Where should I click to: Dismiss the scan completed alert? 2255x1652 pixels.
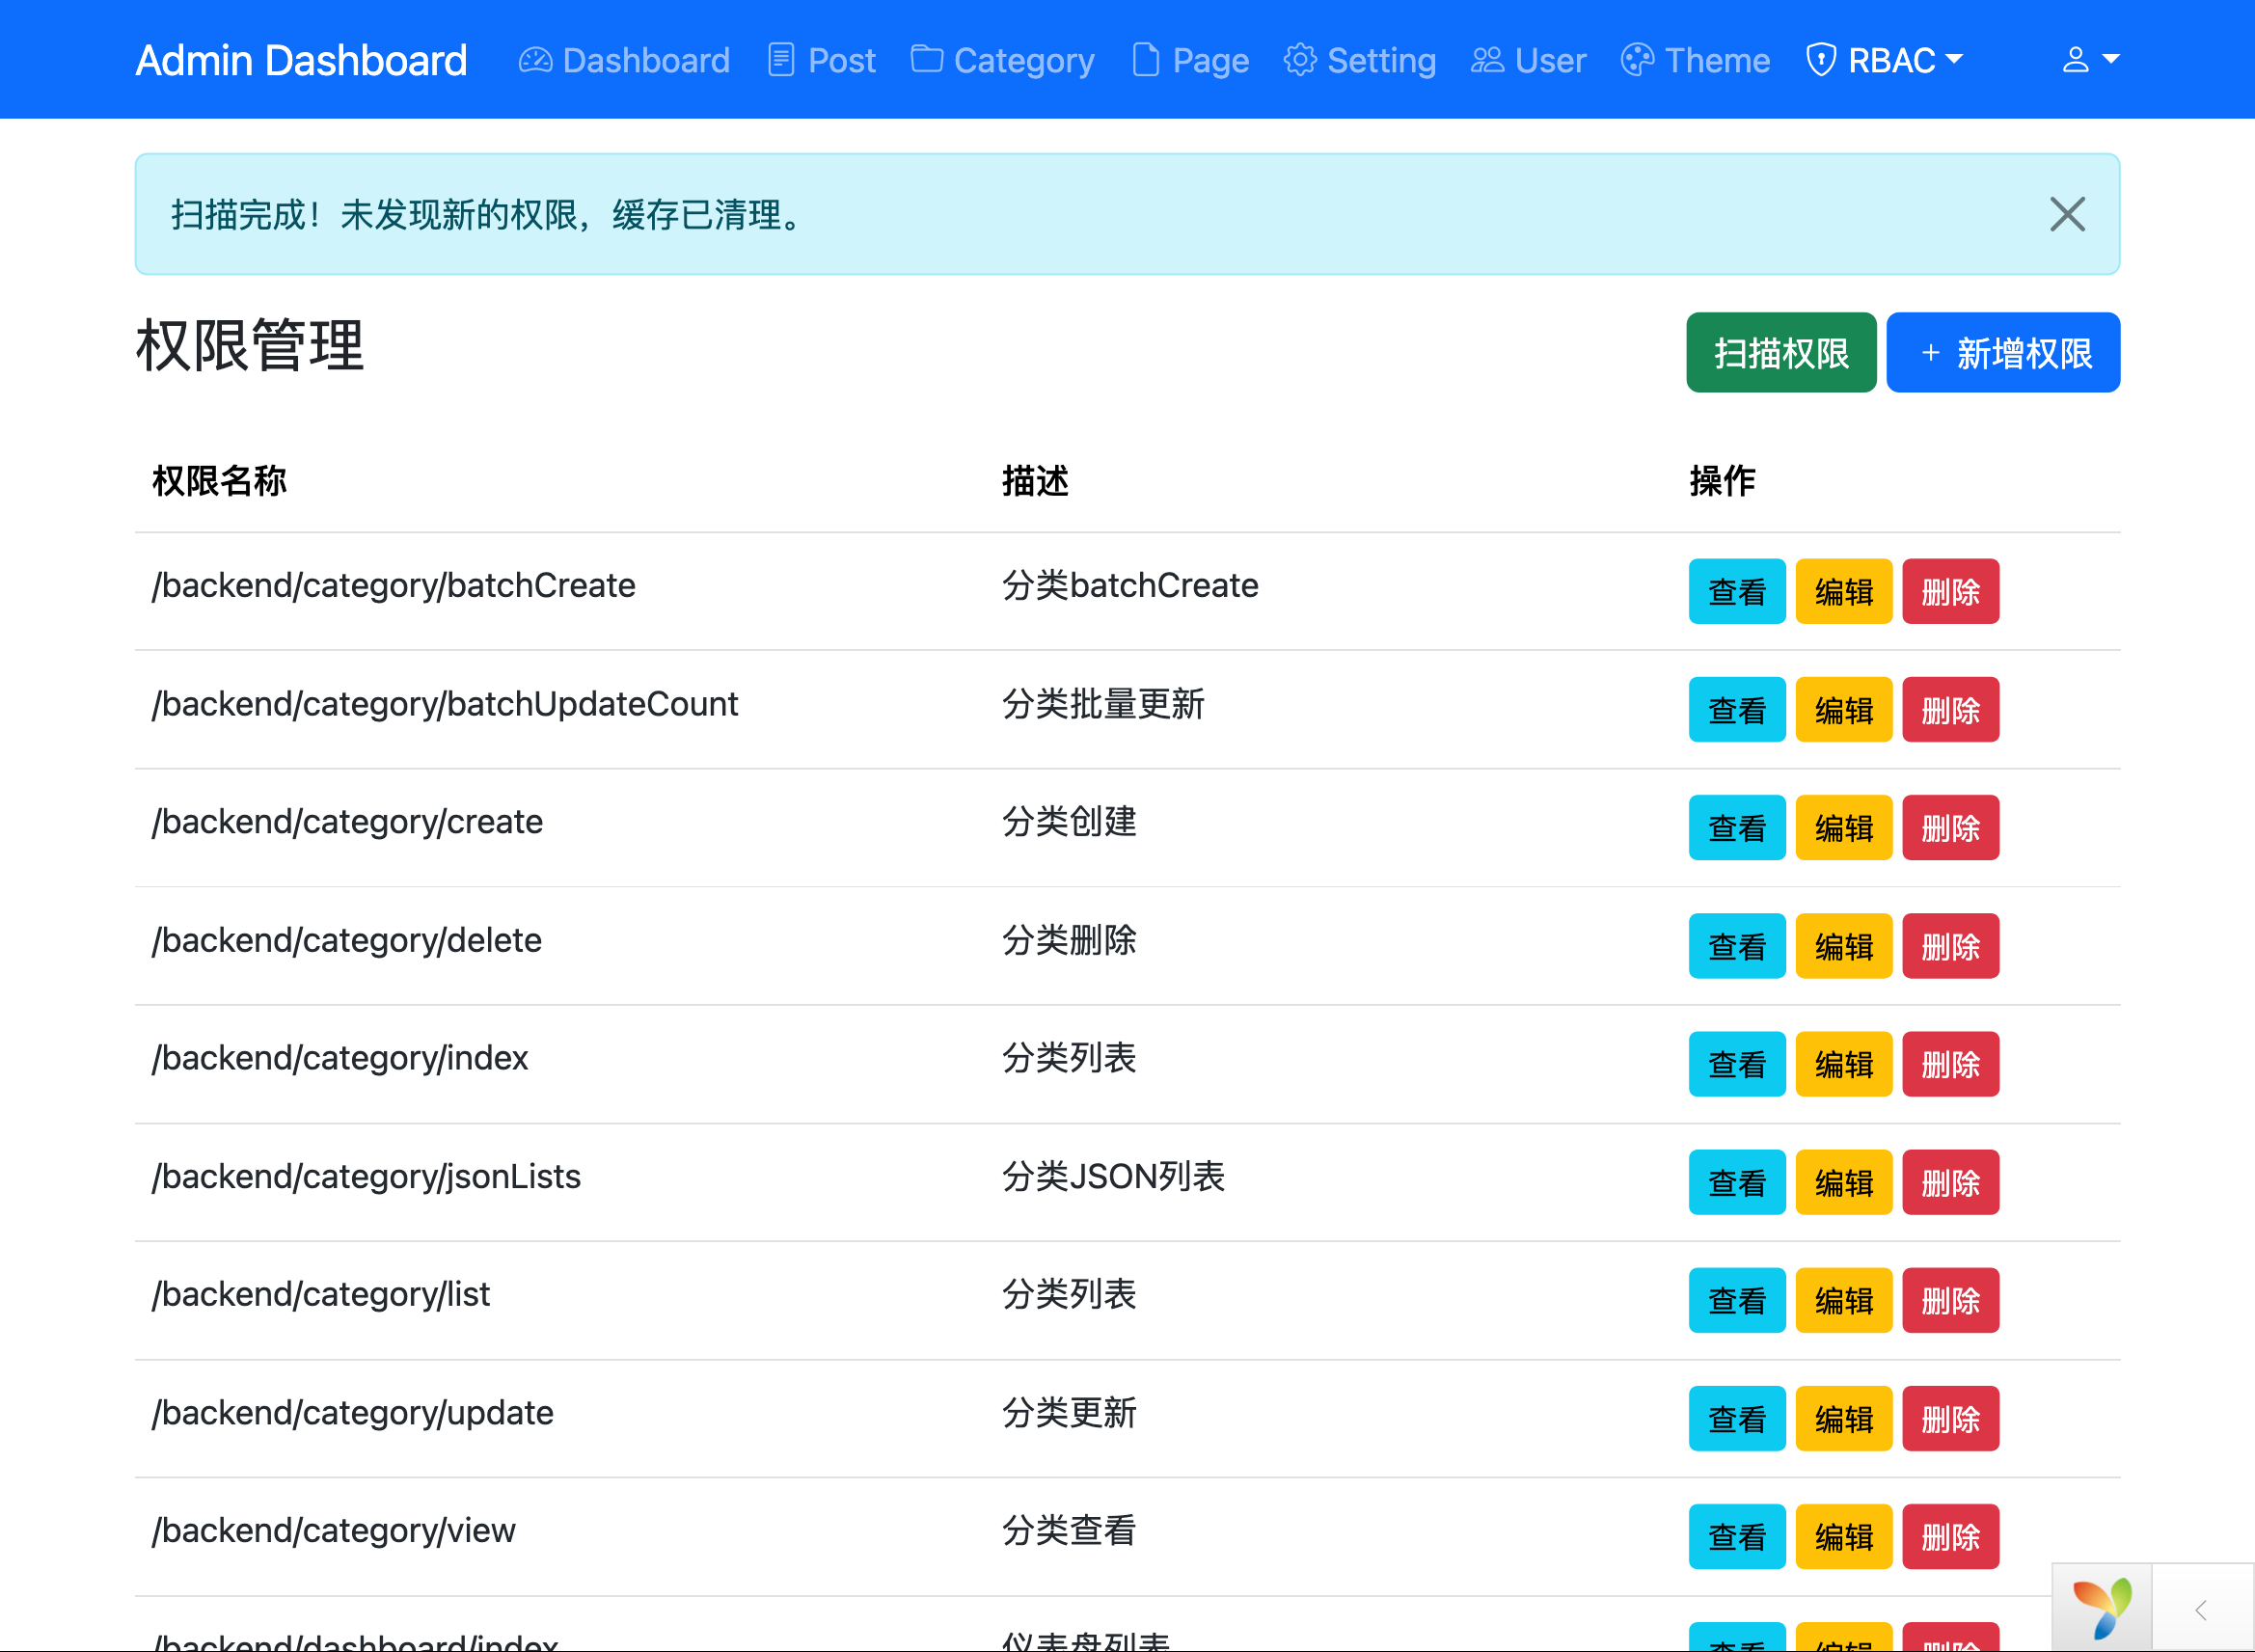tap(2067, 214)
